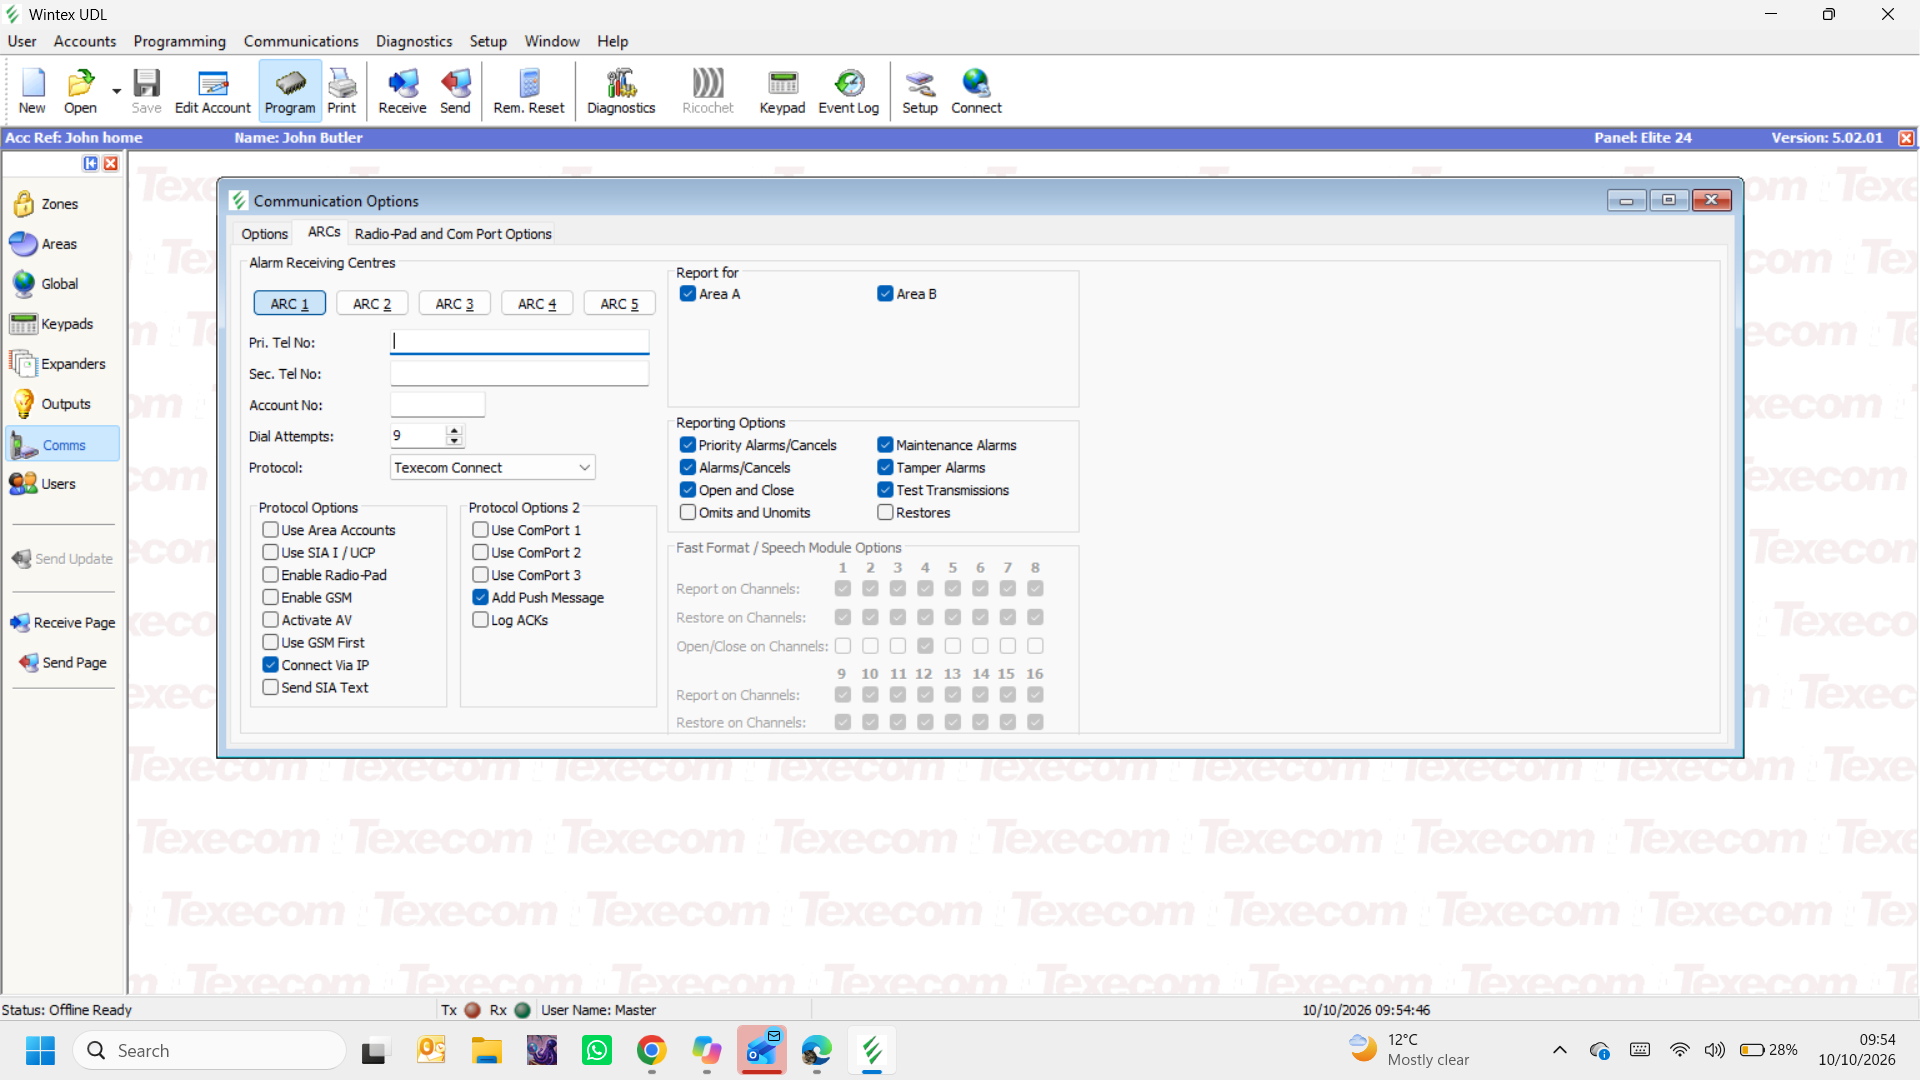Select the ARC 4 button

coord(537,304)
